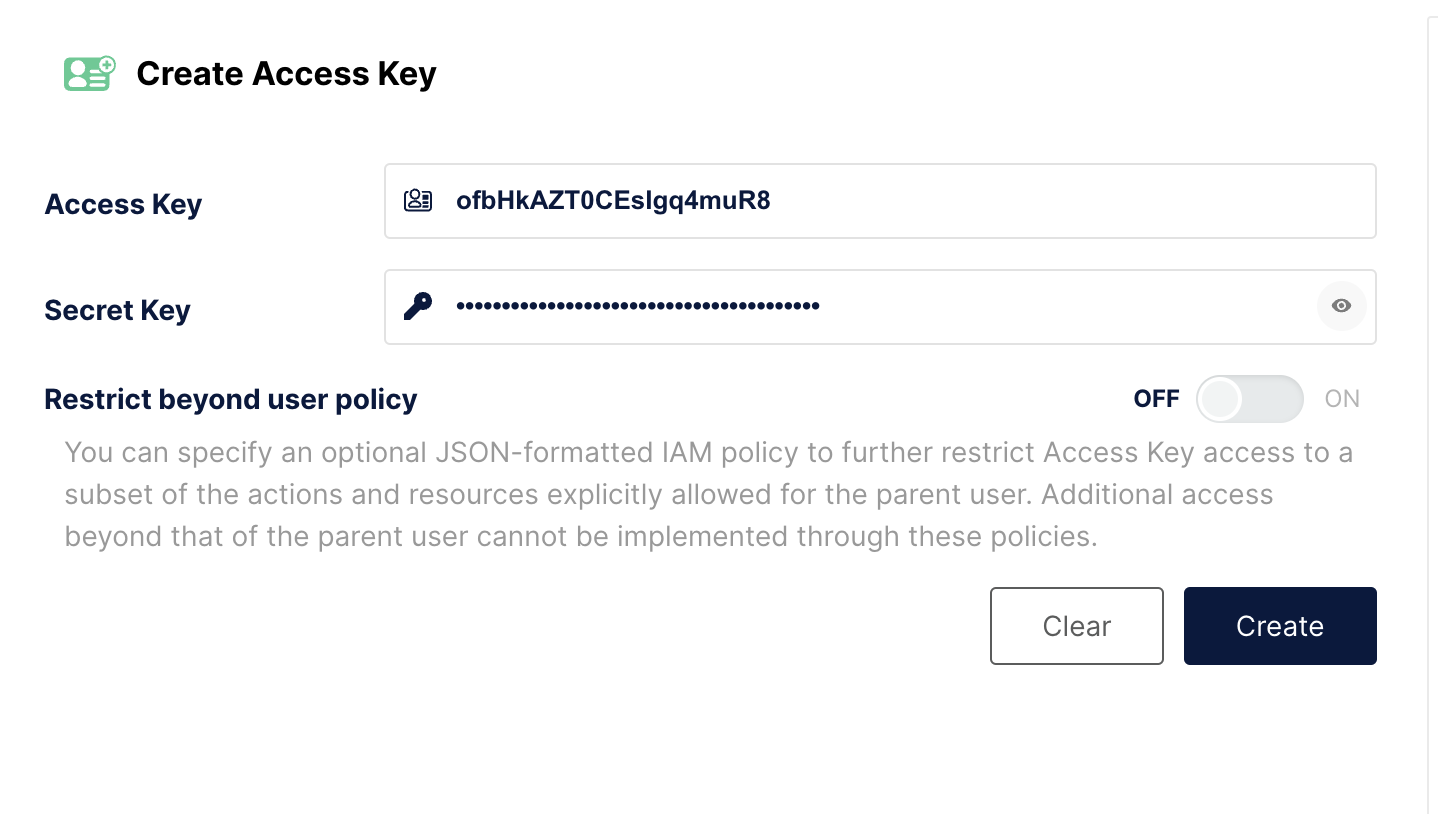This screenshot has width=1438, height=814.
Task: Click the key icon in Secret Key field
Action: [418, 305]
